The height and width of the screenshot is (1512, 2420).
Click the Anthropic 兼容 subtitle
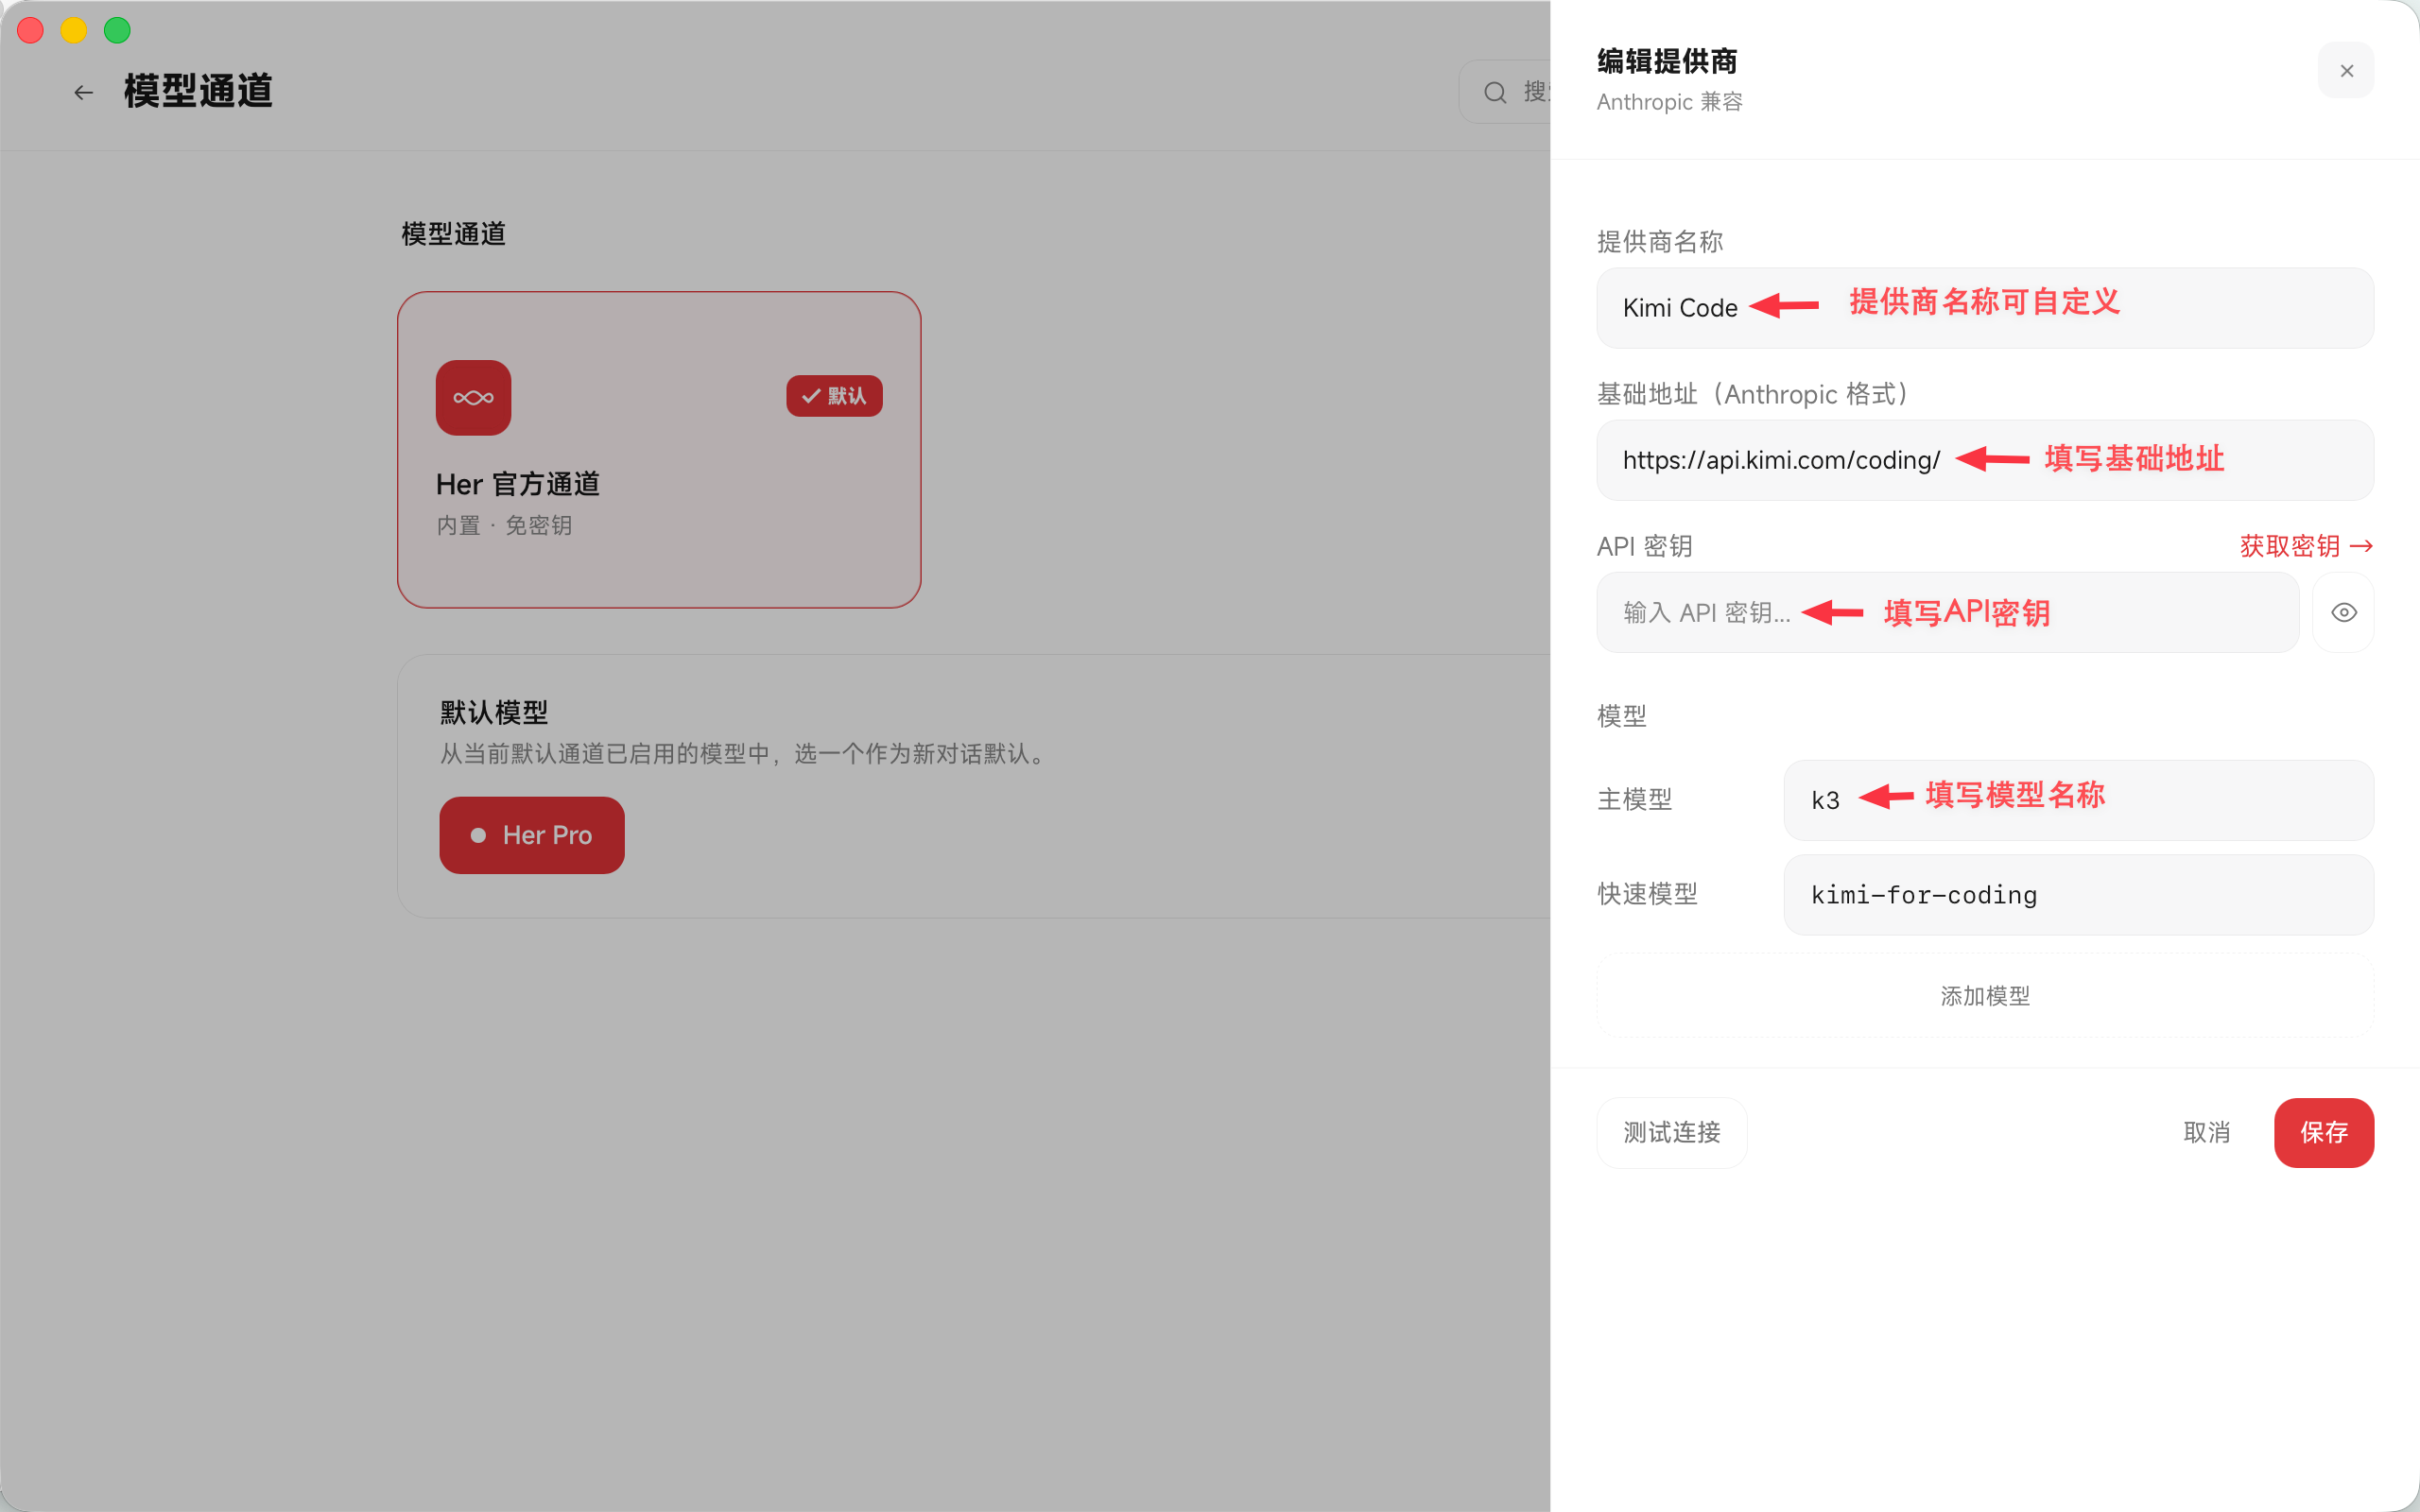(1669, 102)
